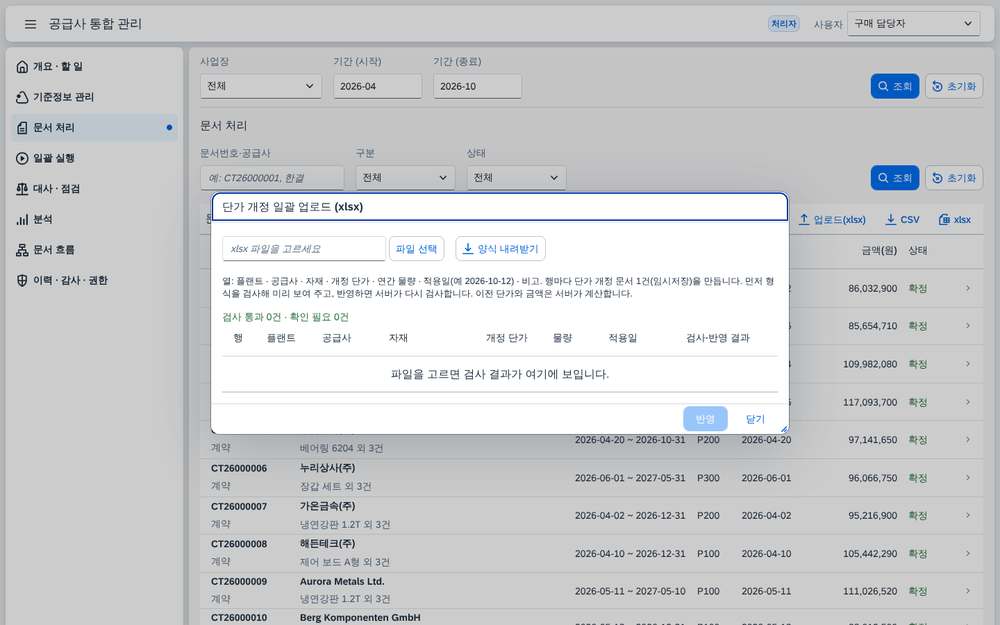Click the dialog resize handle corner
Image resolution: width=1000 pixels, height=625 pixels.
coord(784,429)
